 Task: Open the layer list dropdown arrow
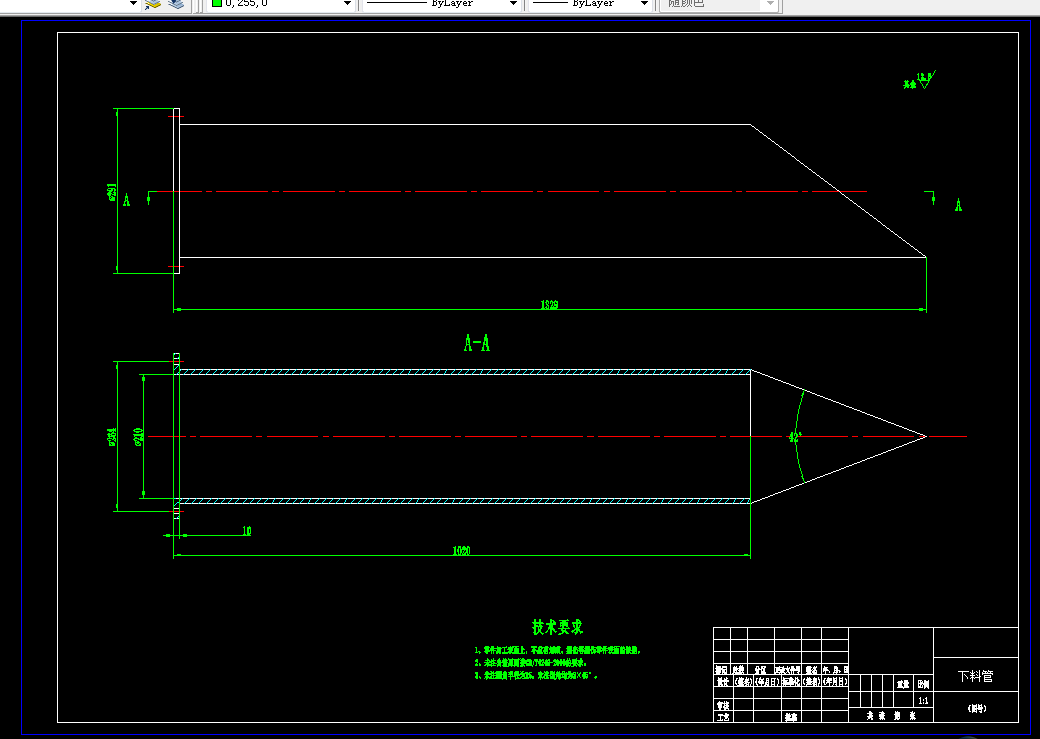tap(133, 4)
